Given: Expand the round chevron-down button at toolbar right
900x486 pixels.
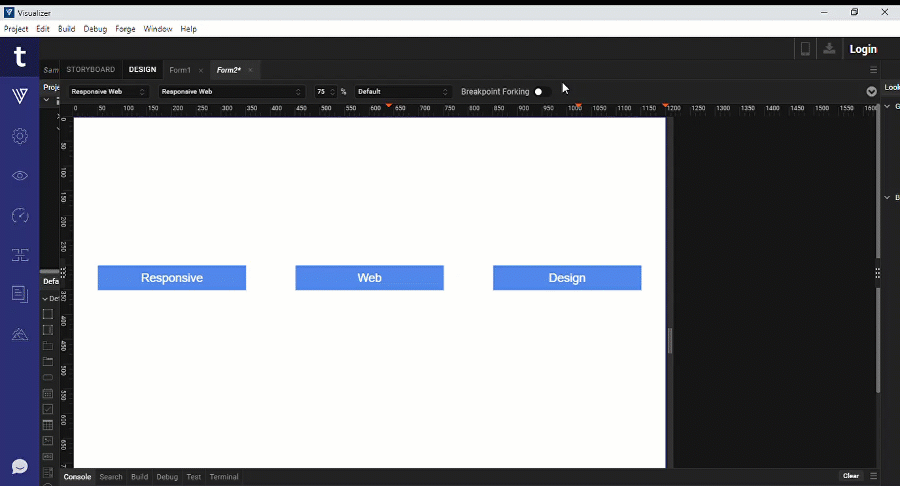Looking at the screenshot, I should tap(871, 91).
